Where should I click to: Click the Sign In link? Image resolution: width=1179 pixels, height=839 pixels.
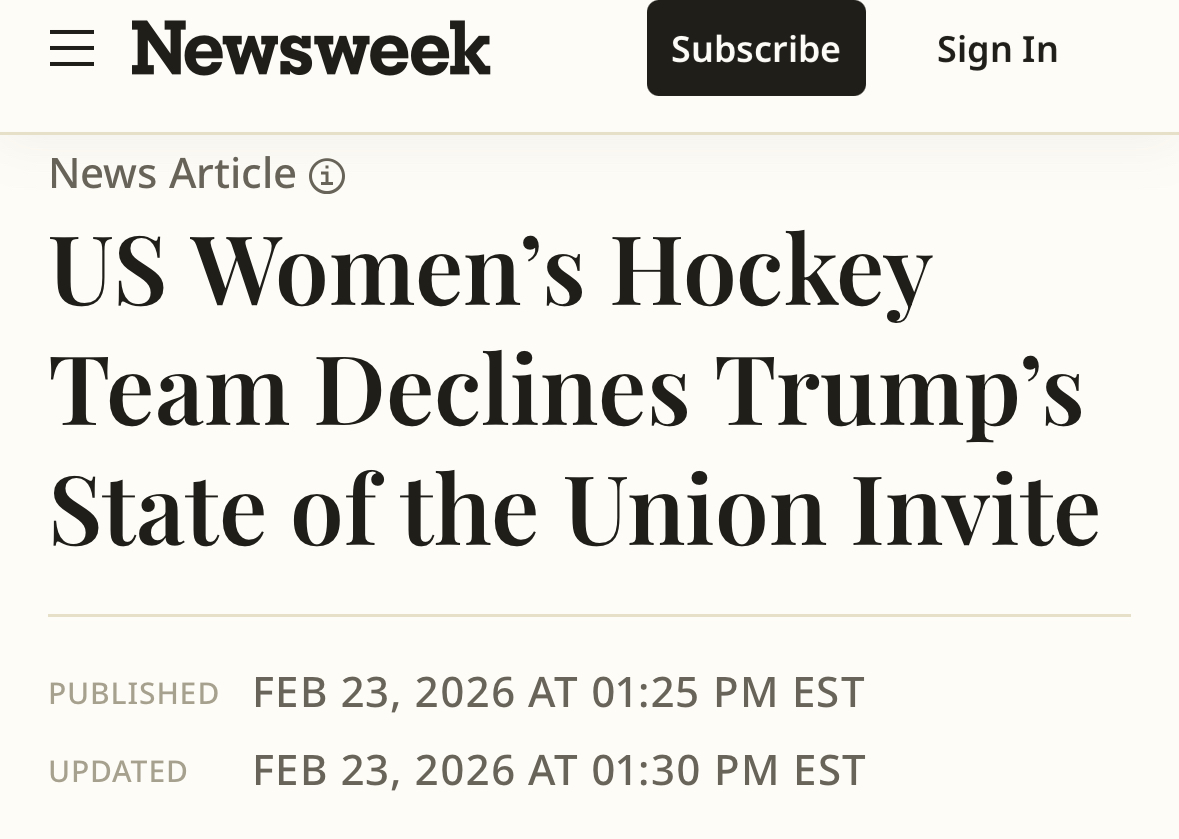click(997, 49)
